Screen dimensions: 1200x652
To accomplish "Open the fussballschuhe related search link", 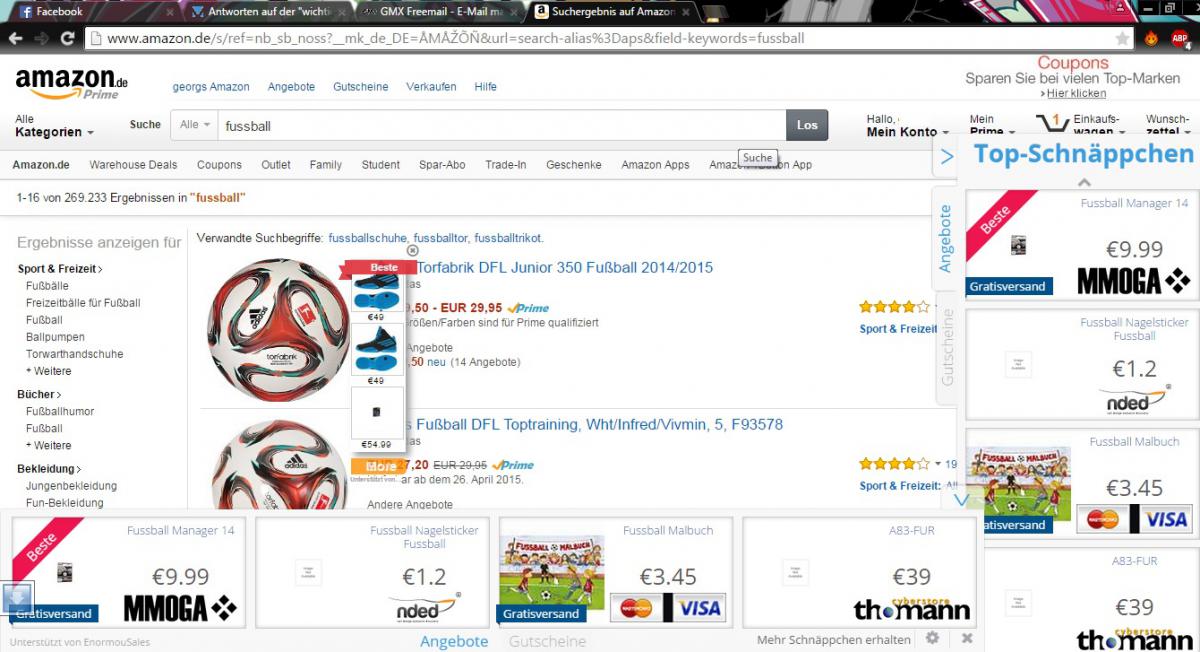I will pyautogui.click(x=367, y=238).
